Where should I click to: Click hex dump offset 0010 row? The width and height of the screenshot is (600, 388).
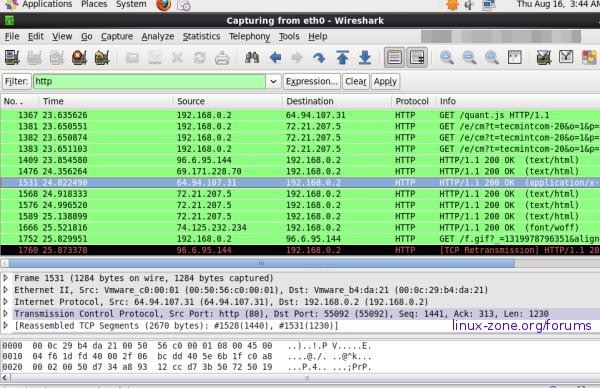(x=187, y=356)
